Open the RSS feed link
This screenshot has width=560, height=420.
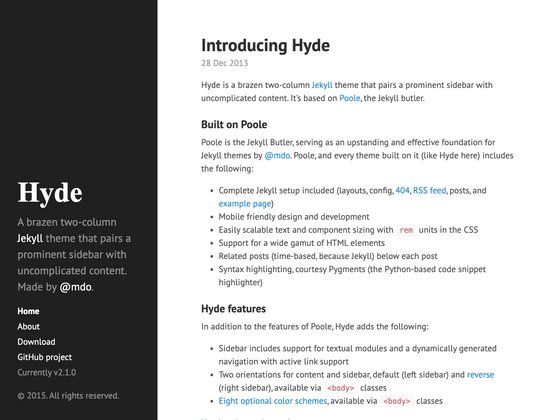[x=430, y=190]
